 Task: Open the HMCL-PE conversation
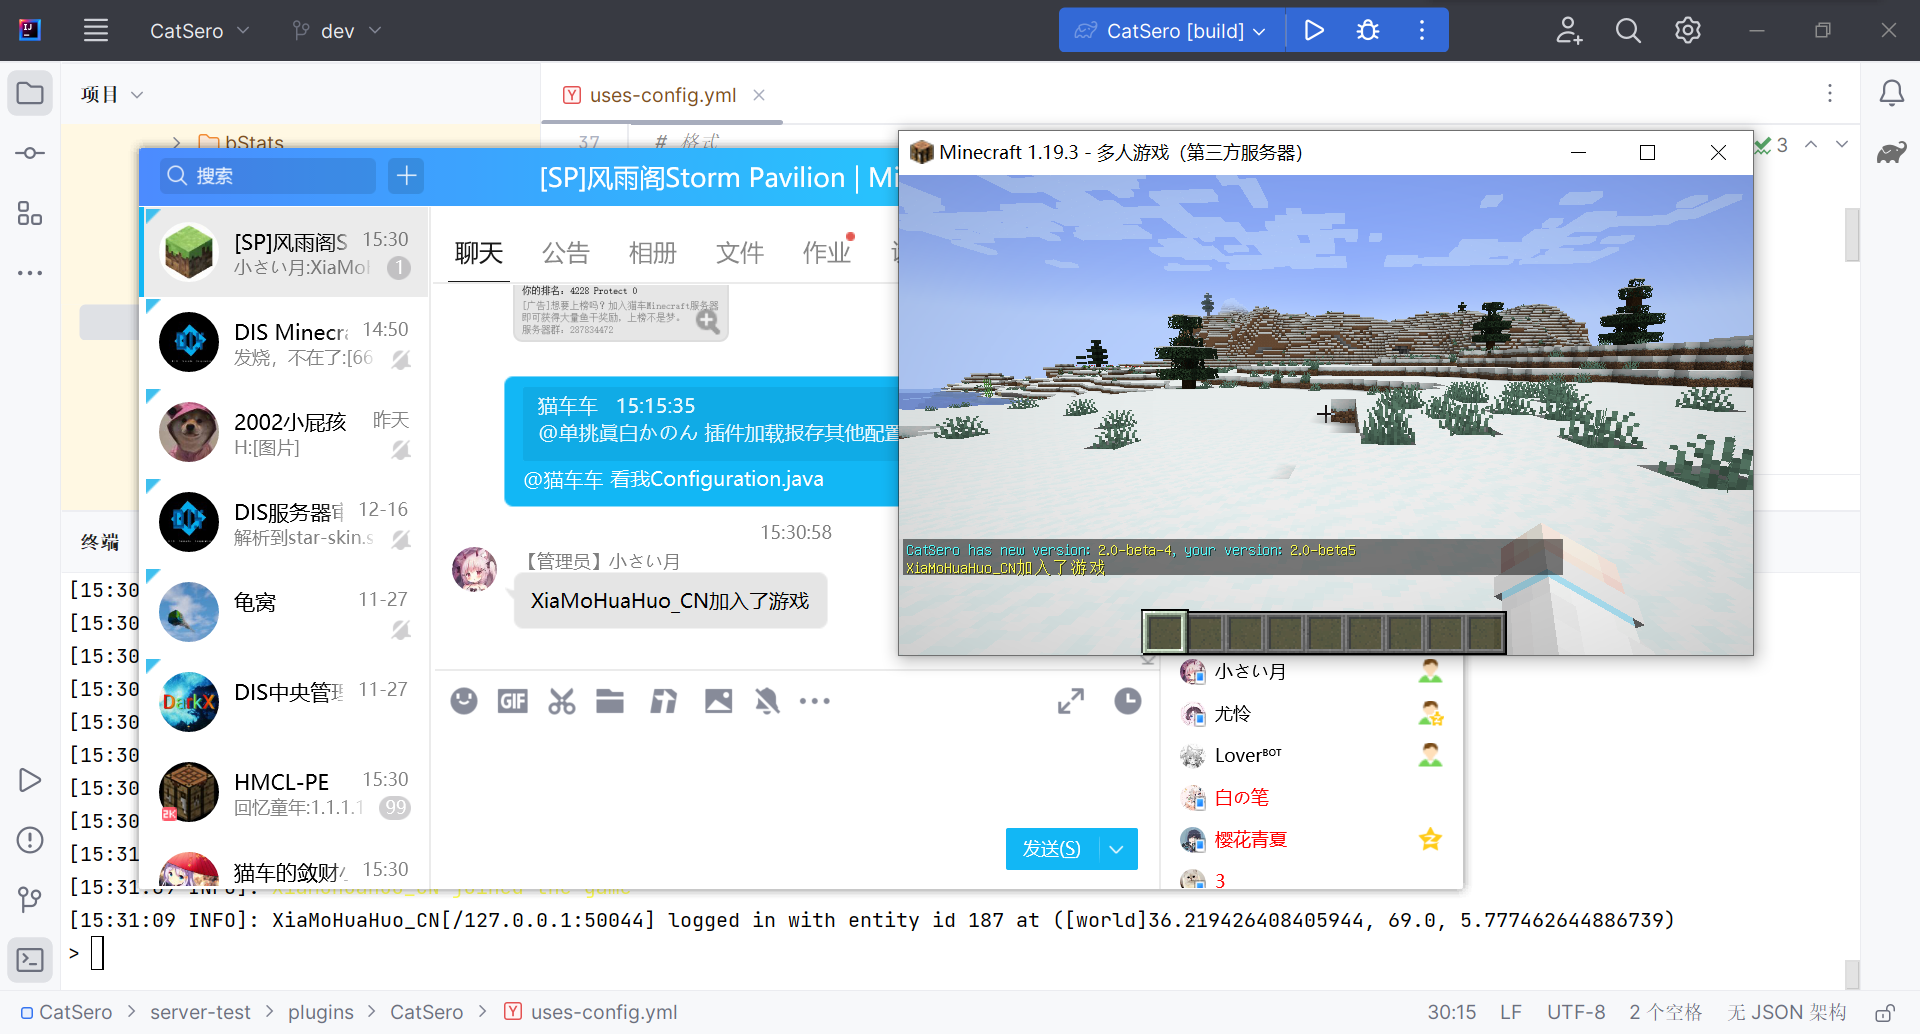point(285,792)
